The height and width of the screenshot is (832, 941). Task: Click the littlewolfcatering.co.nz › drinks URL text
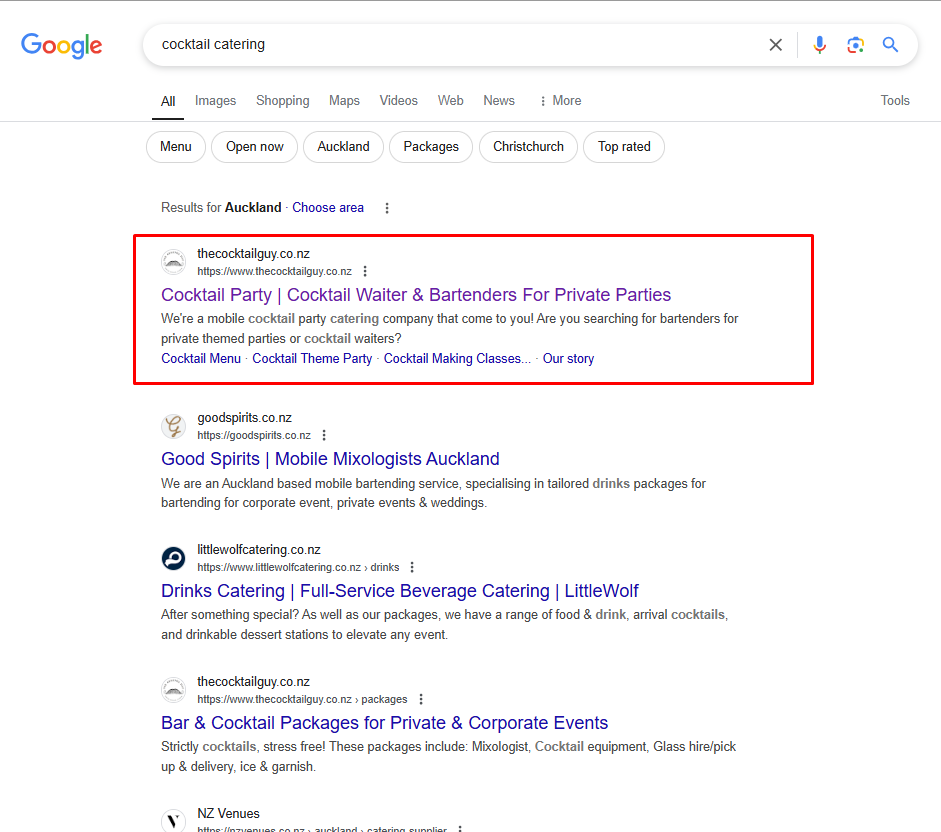tap(298, 567)
